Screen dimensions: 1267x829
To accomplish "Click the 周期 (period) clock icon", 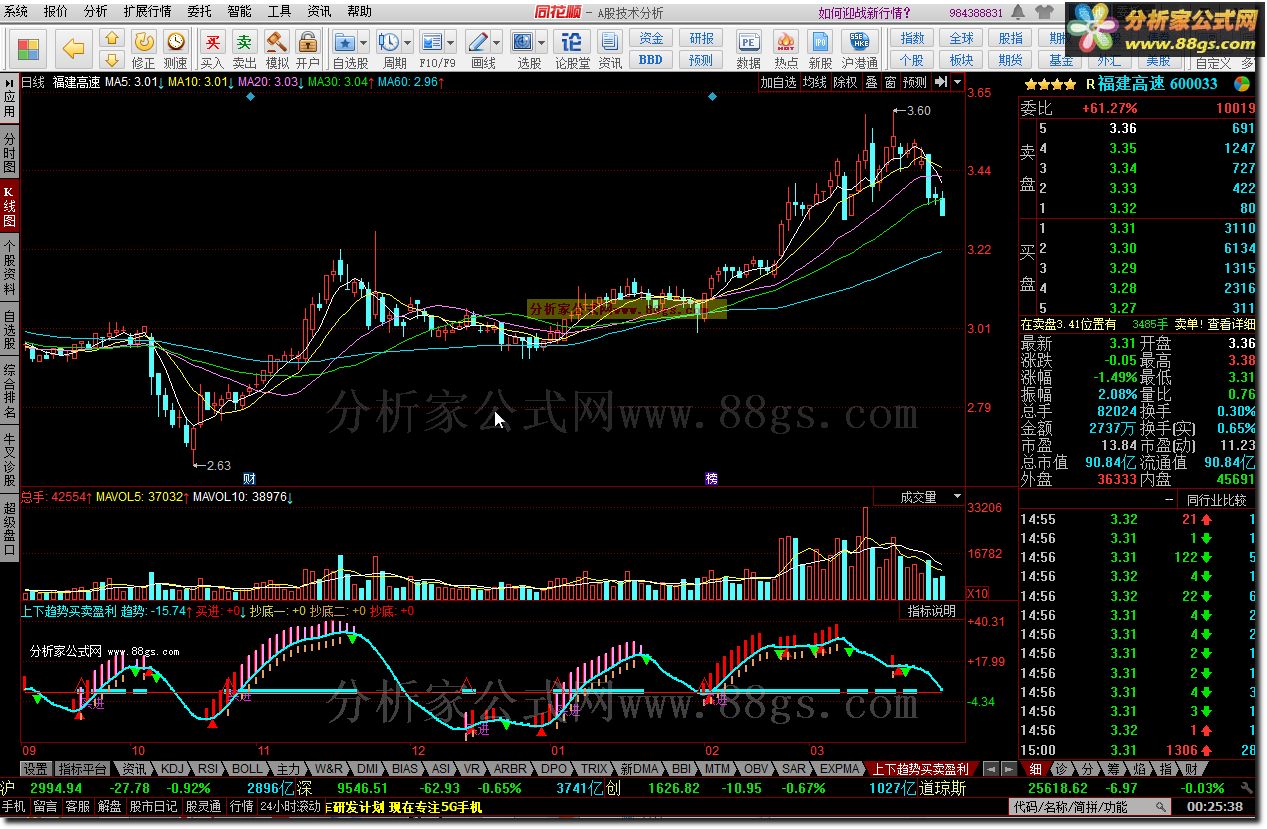I will click(x=389, y=41).
